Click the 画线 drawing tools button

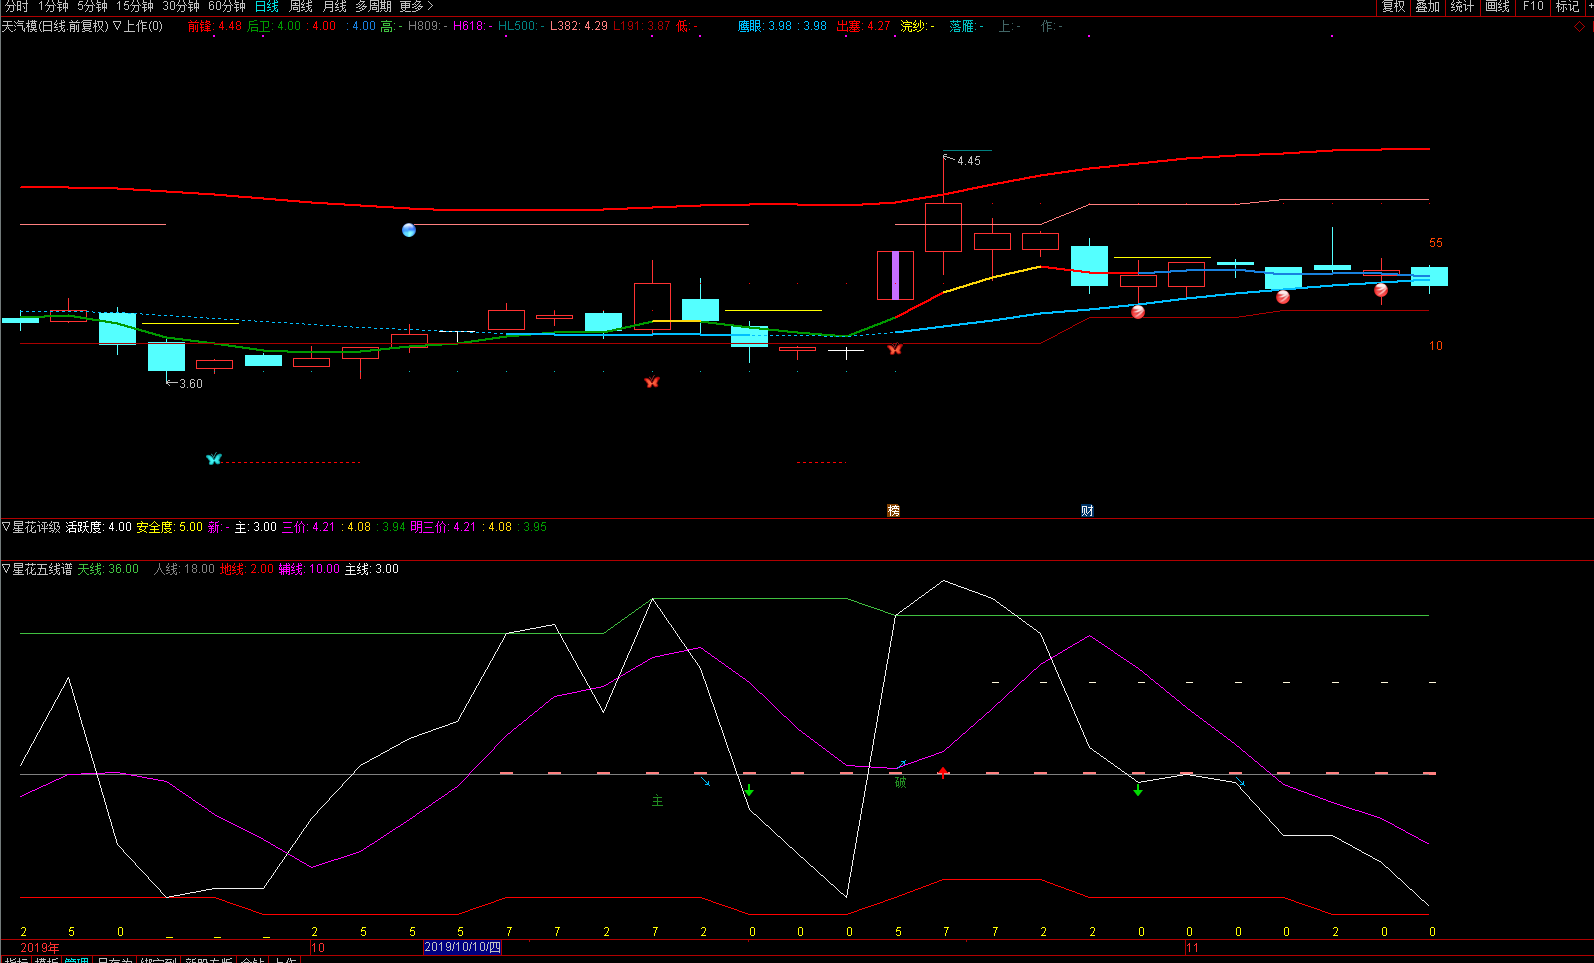tap(1497, 7)
